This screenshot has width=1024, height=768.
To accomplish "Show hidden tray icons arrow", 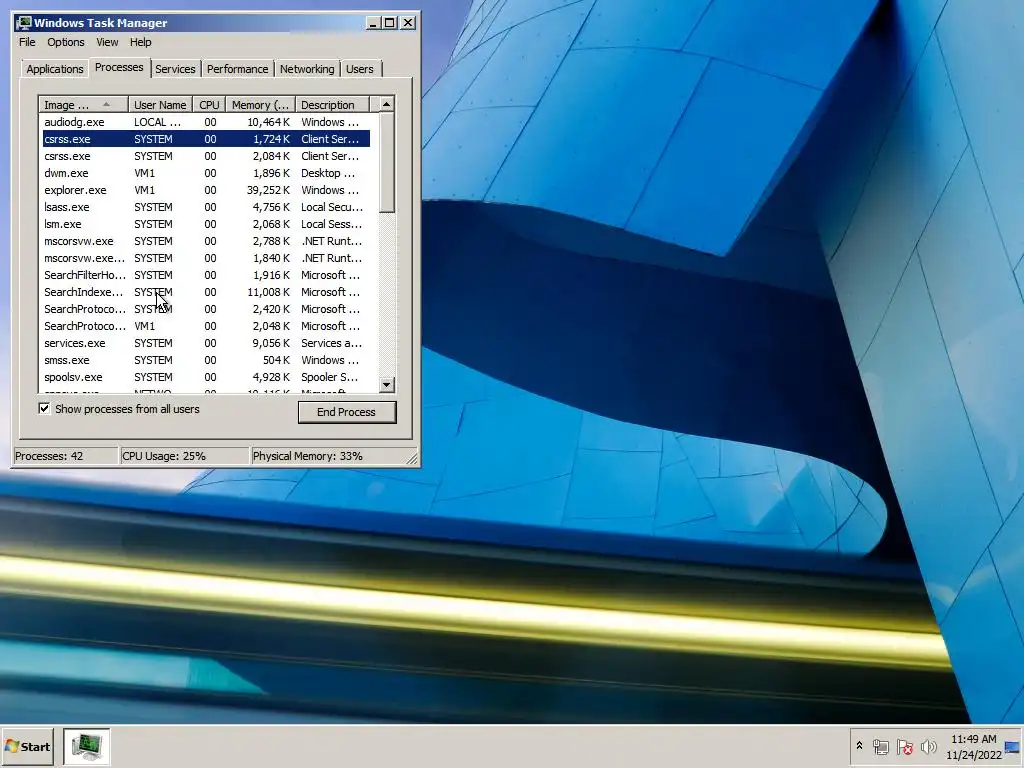I will pyautogui.click(x=859, y=746).
